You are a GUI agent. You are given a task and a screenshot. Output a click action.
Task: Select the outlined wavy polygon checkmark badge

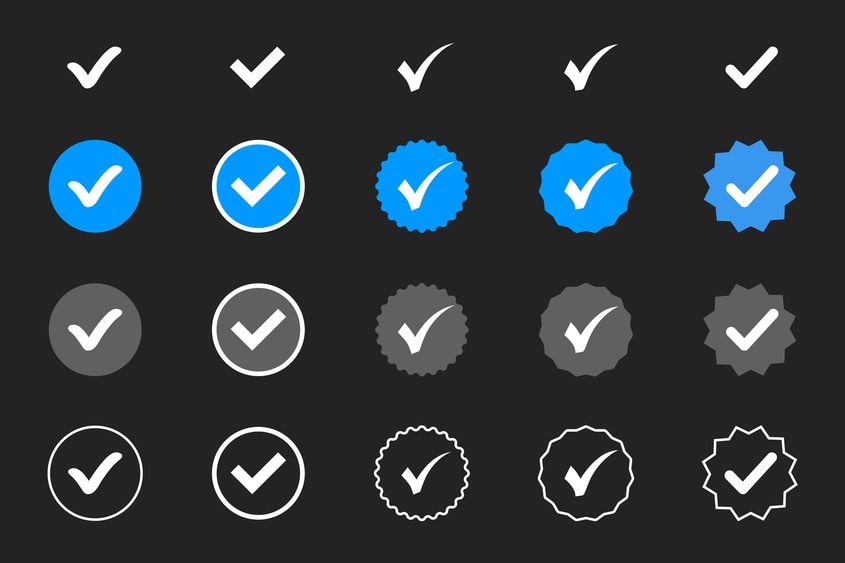(586, 473)
